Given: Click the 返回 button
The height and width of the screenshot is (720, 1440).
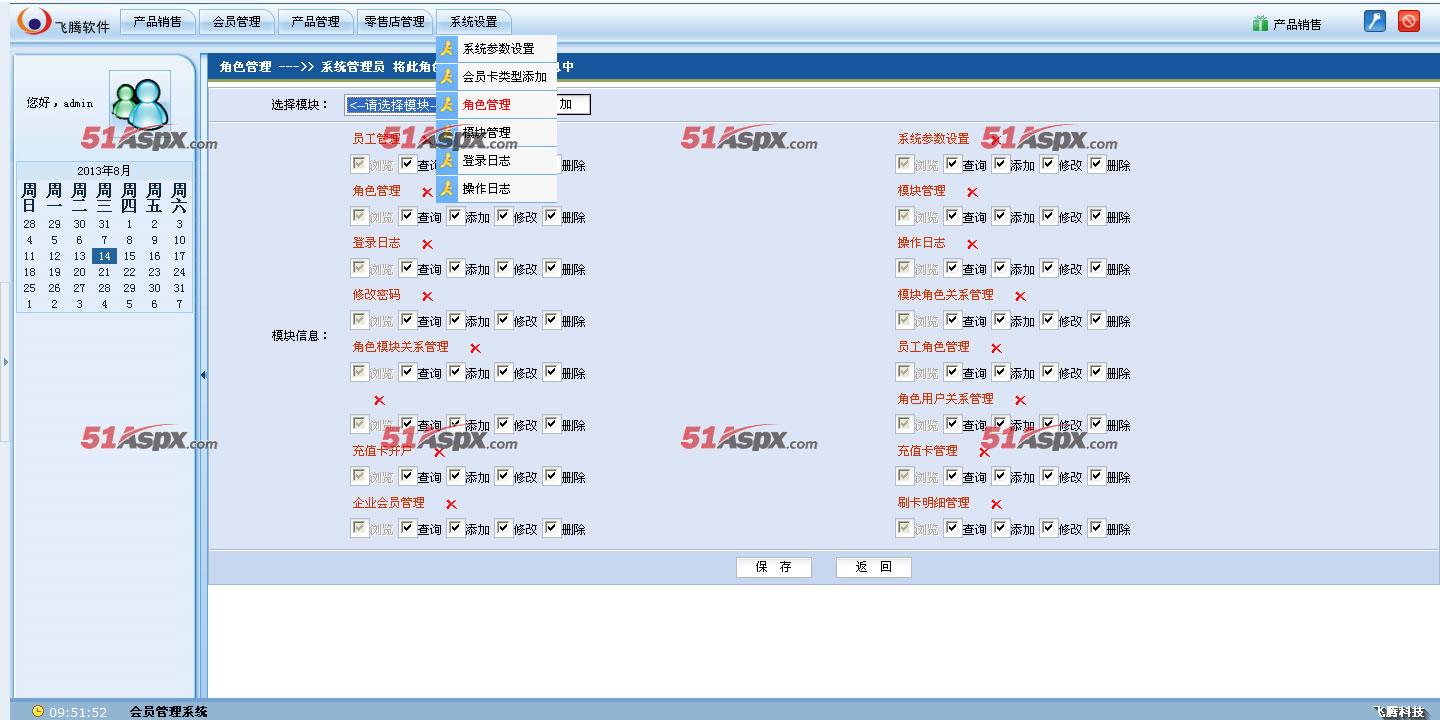Looking at the screenshot, I should coord(873,567).
